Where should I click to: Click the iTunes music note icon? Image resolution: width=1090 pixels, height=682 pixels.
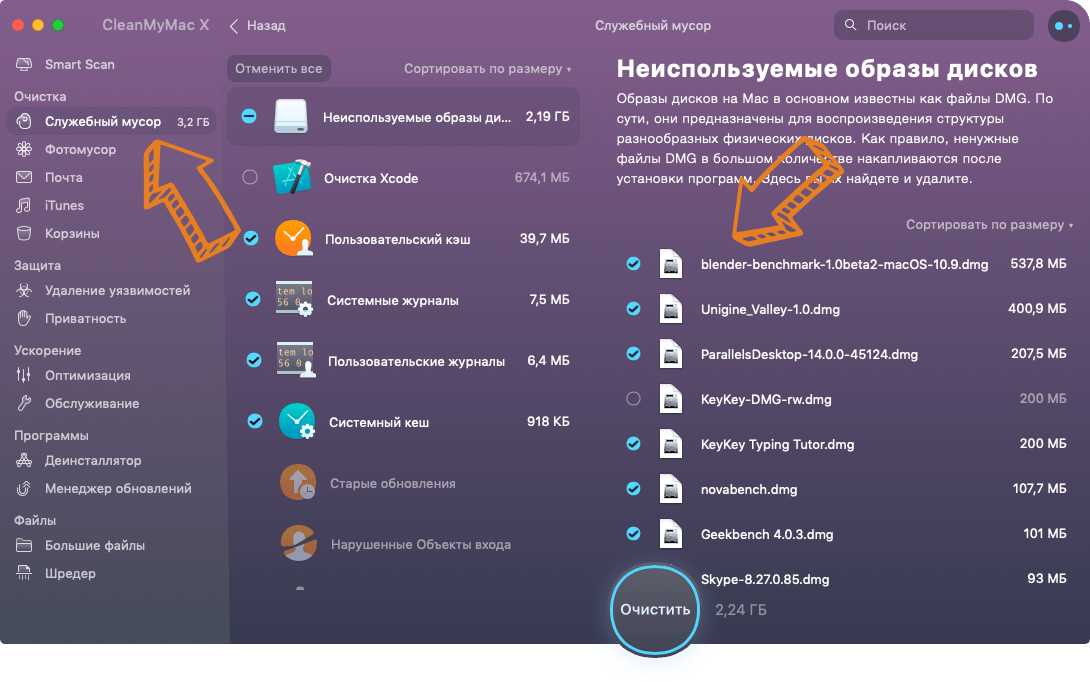(24, 205)
